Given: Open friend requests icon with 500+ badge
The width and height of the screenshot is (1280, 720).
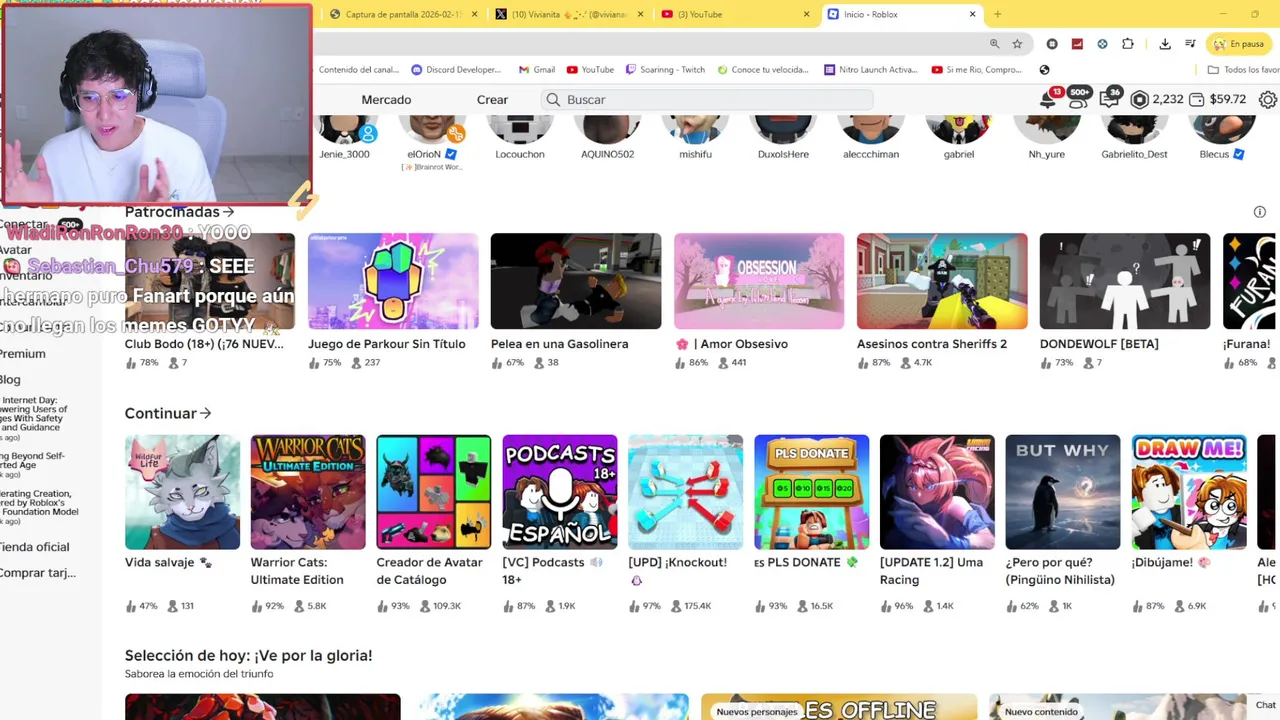Looking at the screenshot, I should point(1078,99).
